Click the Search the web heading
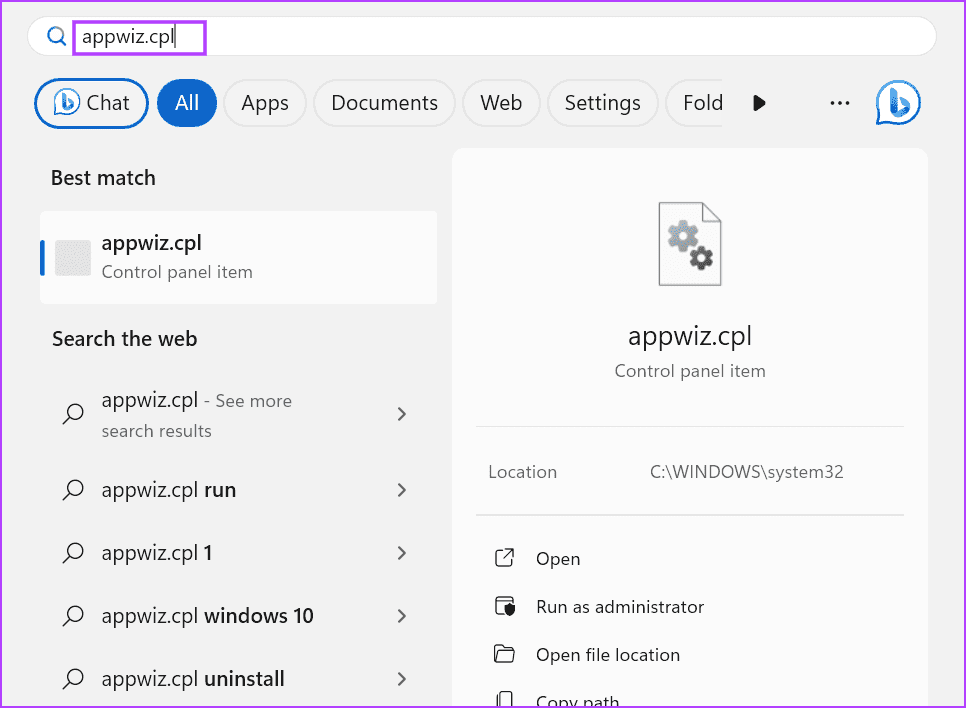The image size is (966, 708). [124, 339]
